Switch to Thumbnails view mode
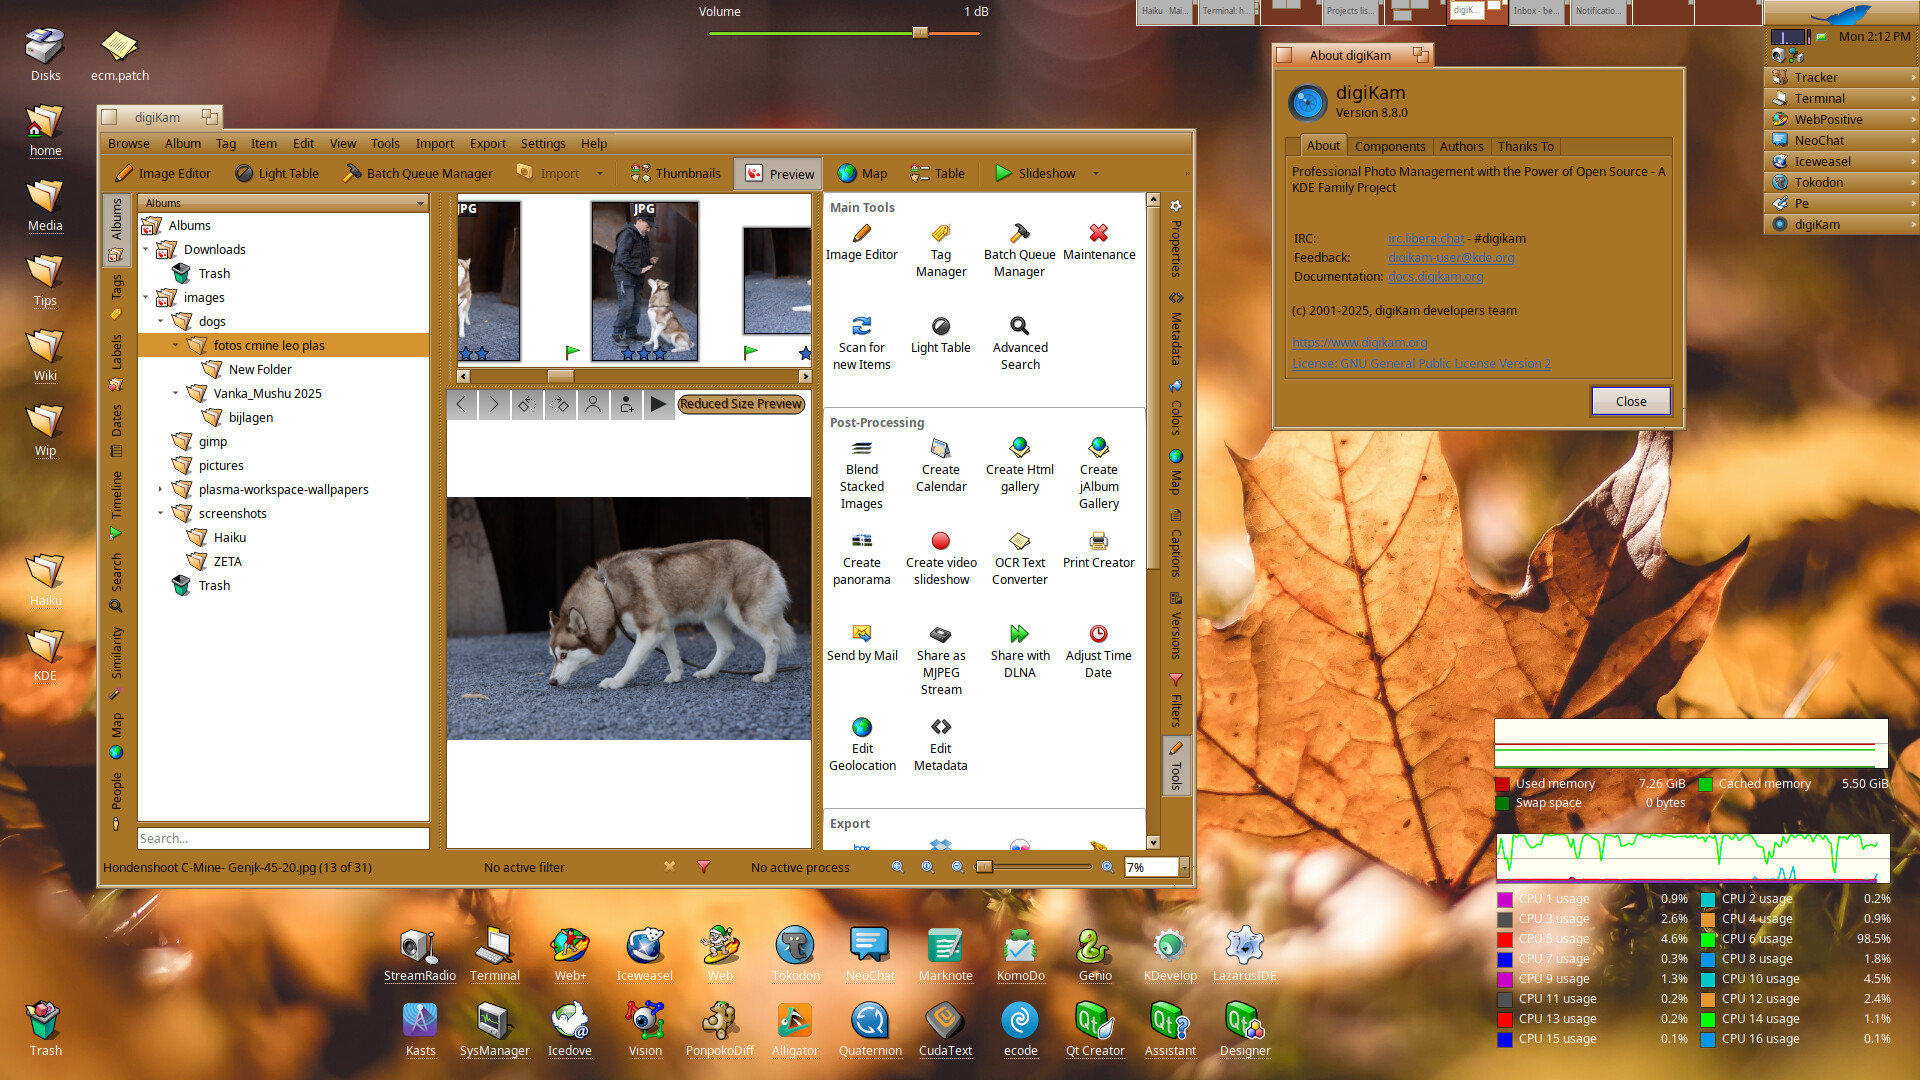The width and height of the screenshot is (1920, 1080). pyautogui.click(x=675, y=174)
